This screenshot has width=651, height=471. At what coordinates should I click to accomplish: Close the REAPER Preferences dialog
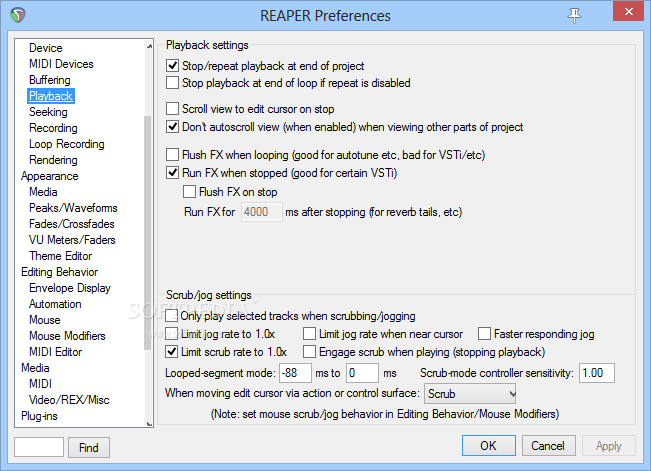629,12
